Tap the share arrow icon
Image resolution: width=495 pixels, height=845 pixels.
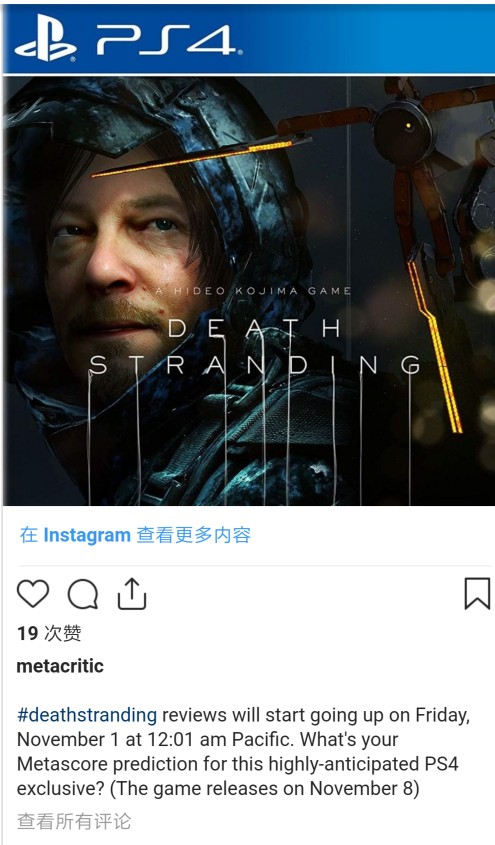(132, 593)
